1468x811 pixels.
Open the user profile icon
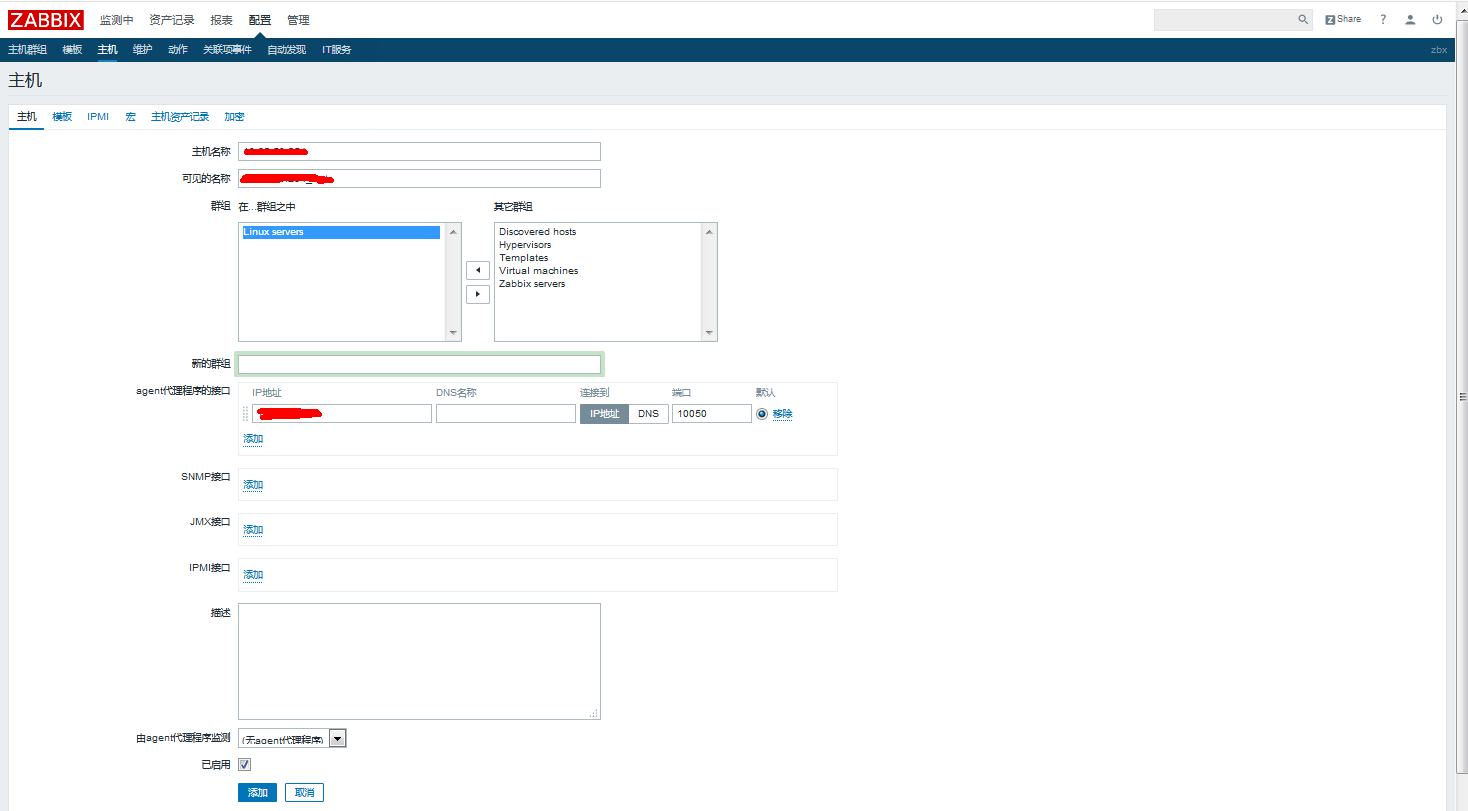(x=1410, y=19)
